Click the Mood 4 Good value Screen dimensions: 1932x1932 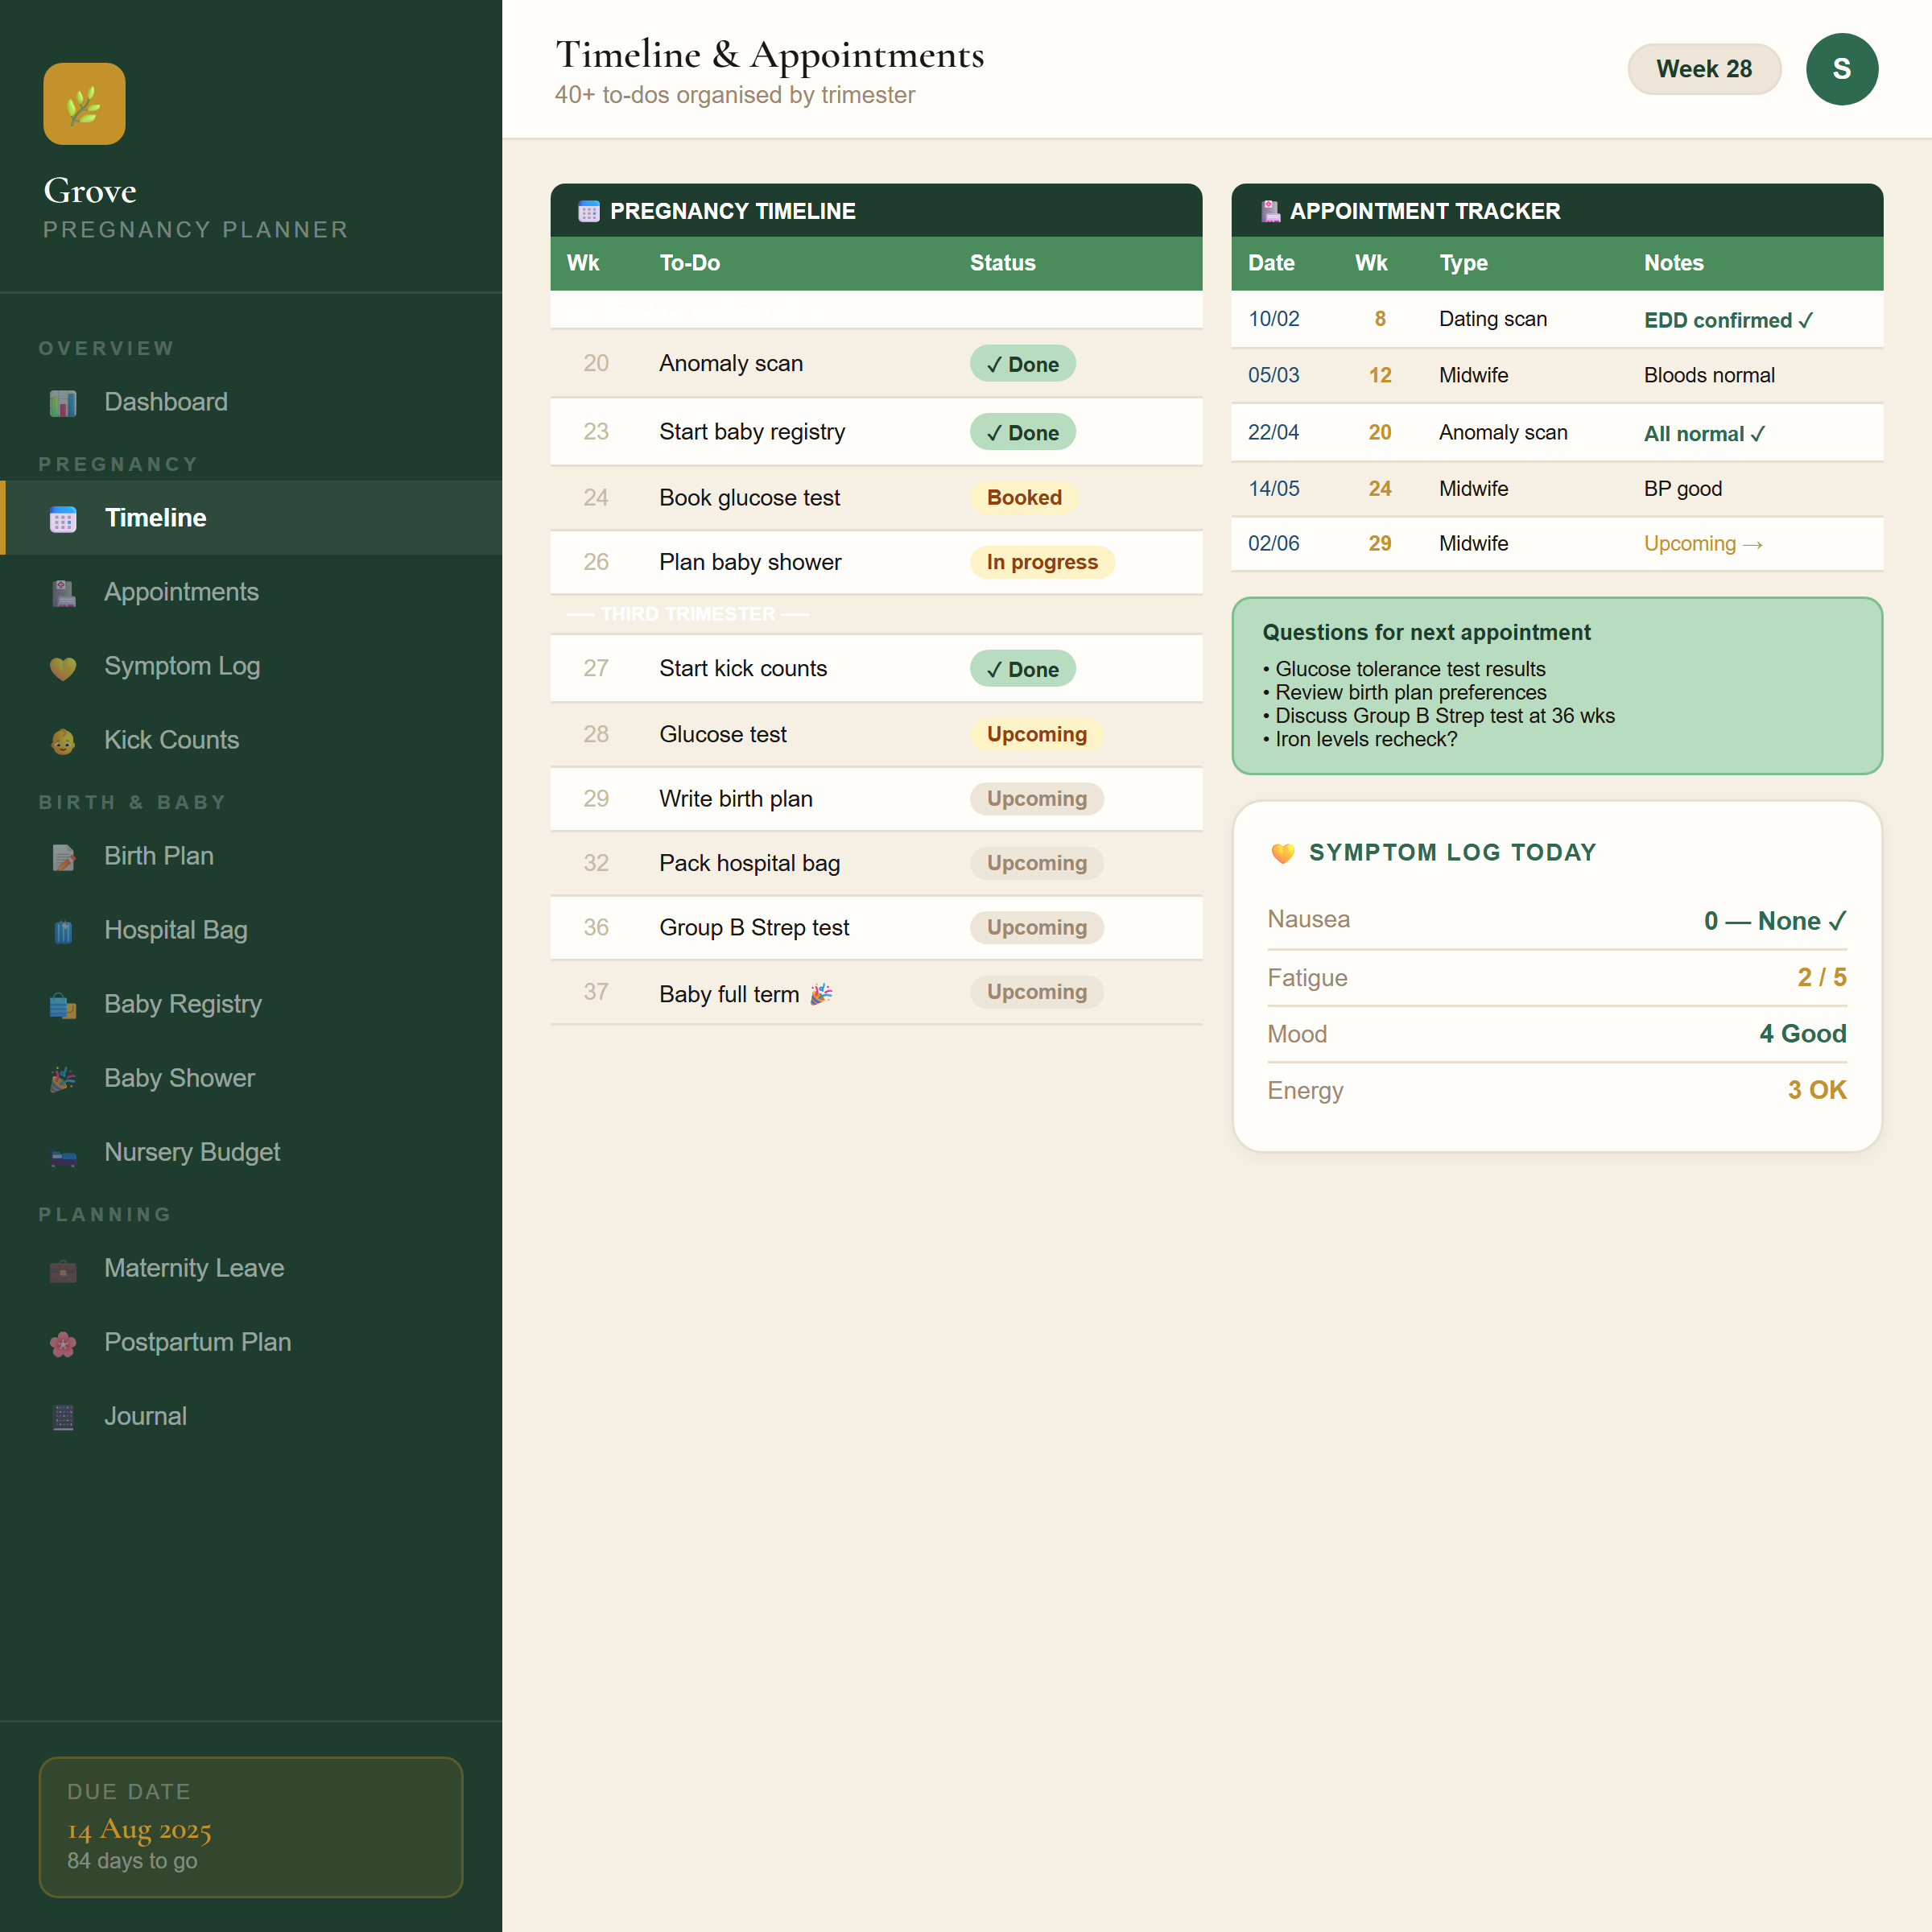(1802, 1034)
